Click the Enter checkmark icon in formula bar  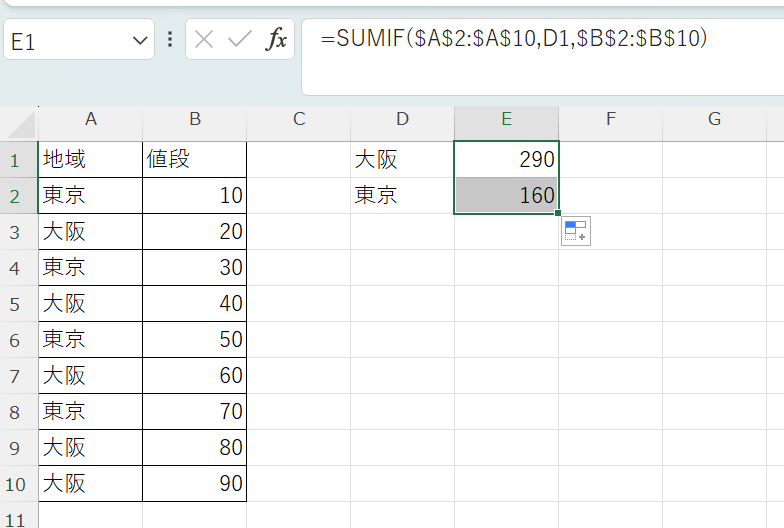click(x=239, y=40)
